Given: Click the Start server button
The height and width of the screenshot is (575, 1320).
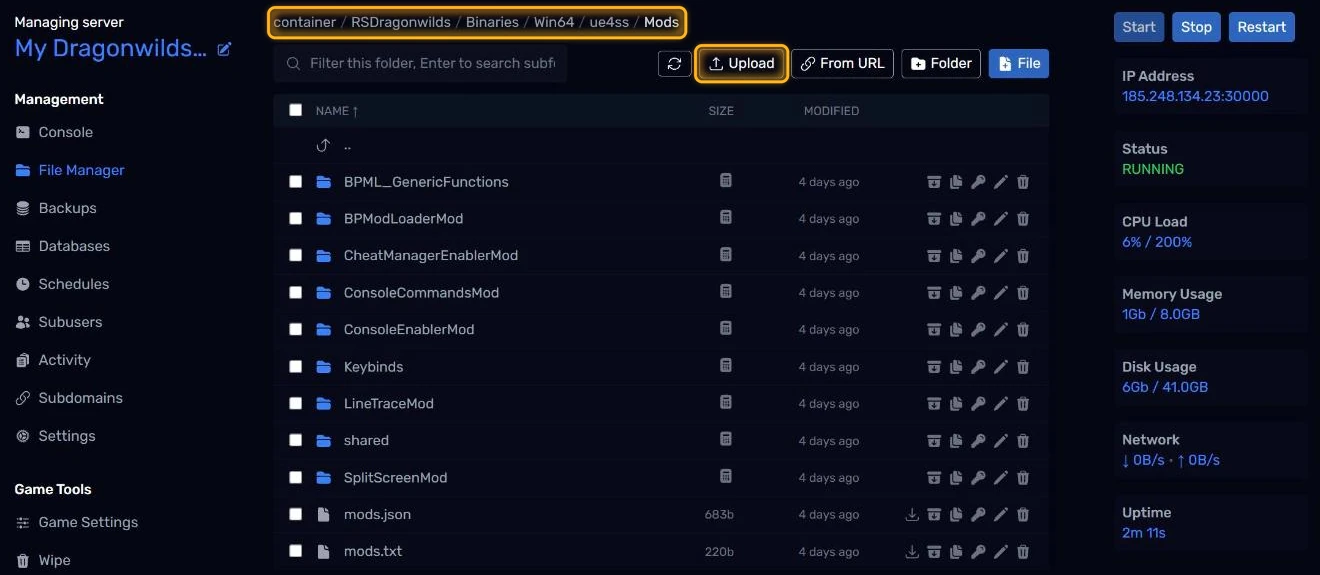Looking at the screenshot, I should pos(1139,27).
